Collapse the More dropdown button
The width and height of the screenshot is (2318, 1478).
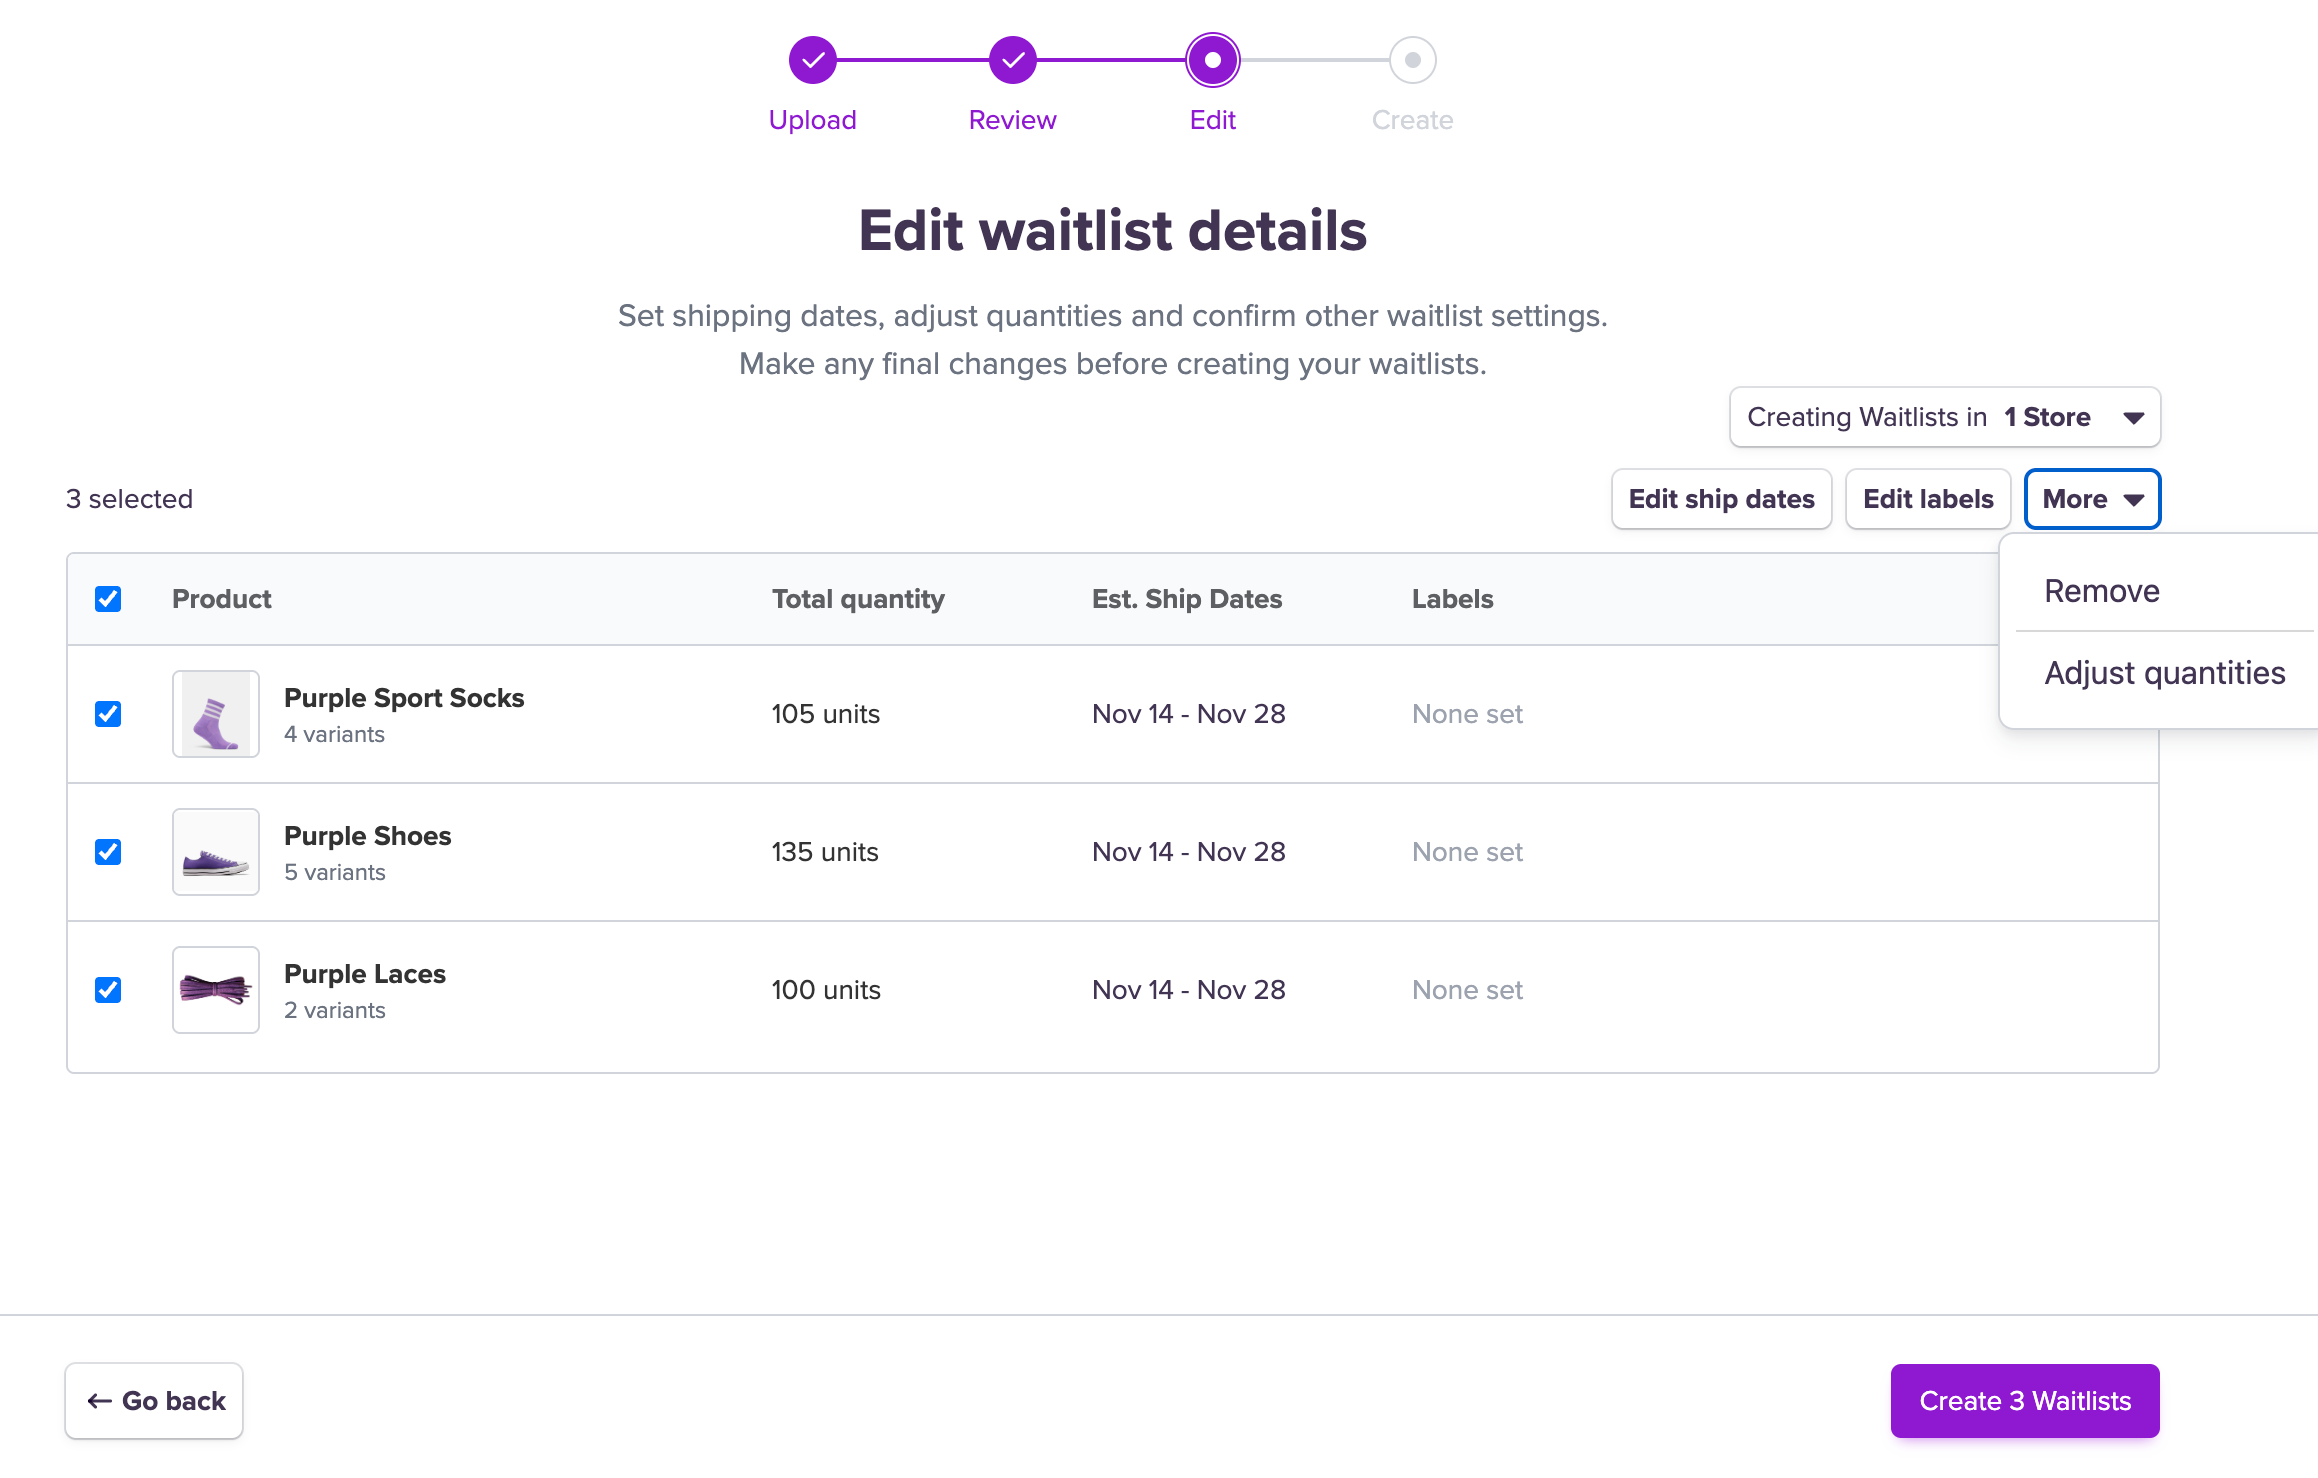coord(2092,499)
